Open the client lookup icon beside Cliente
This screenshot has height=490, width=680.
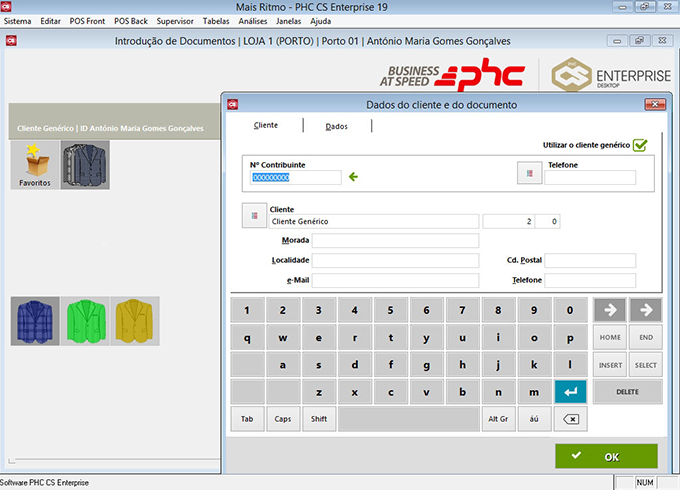254,216
